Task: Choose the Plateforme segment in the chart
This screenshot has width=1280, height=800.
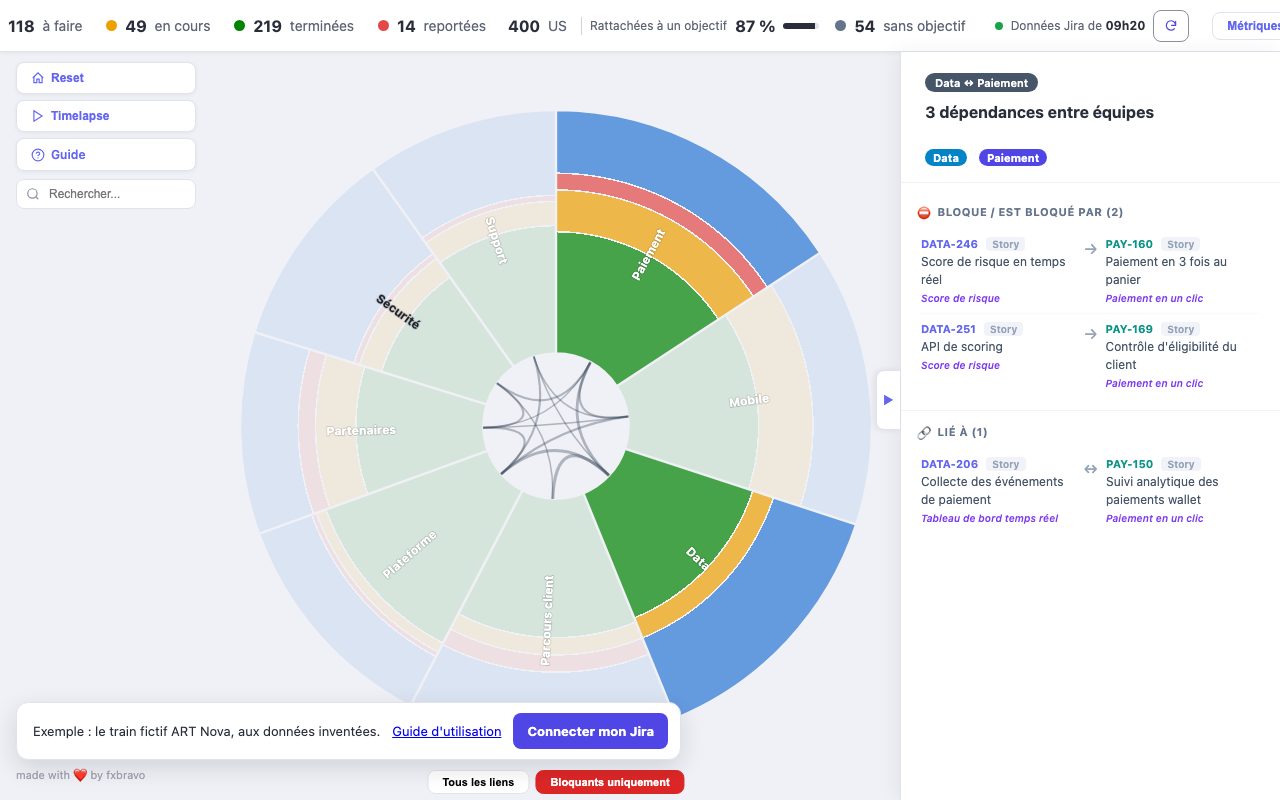Action: (410, 554)
